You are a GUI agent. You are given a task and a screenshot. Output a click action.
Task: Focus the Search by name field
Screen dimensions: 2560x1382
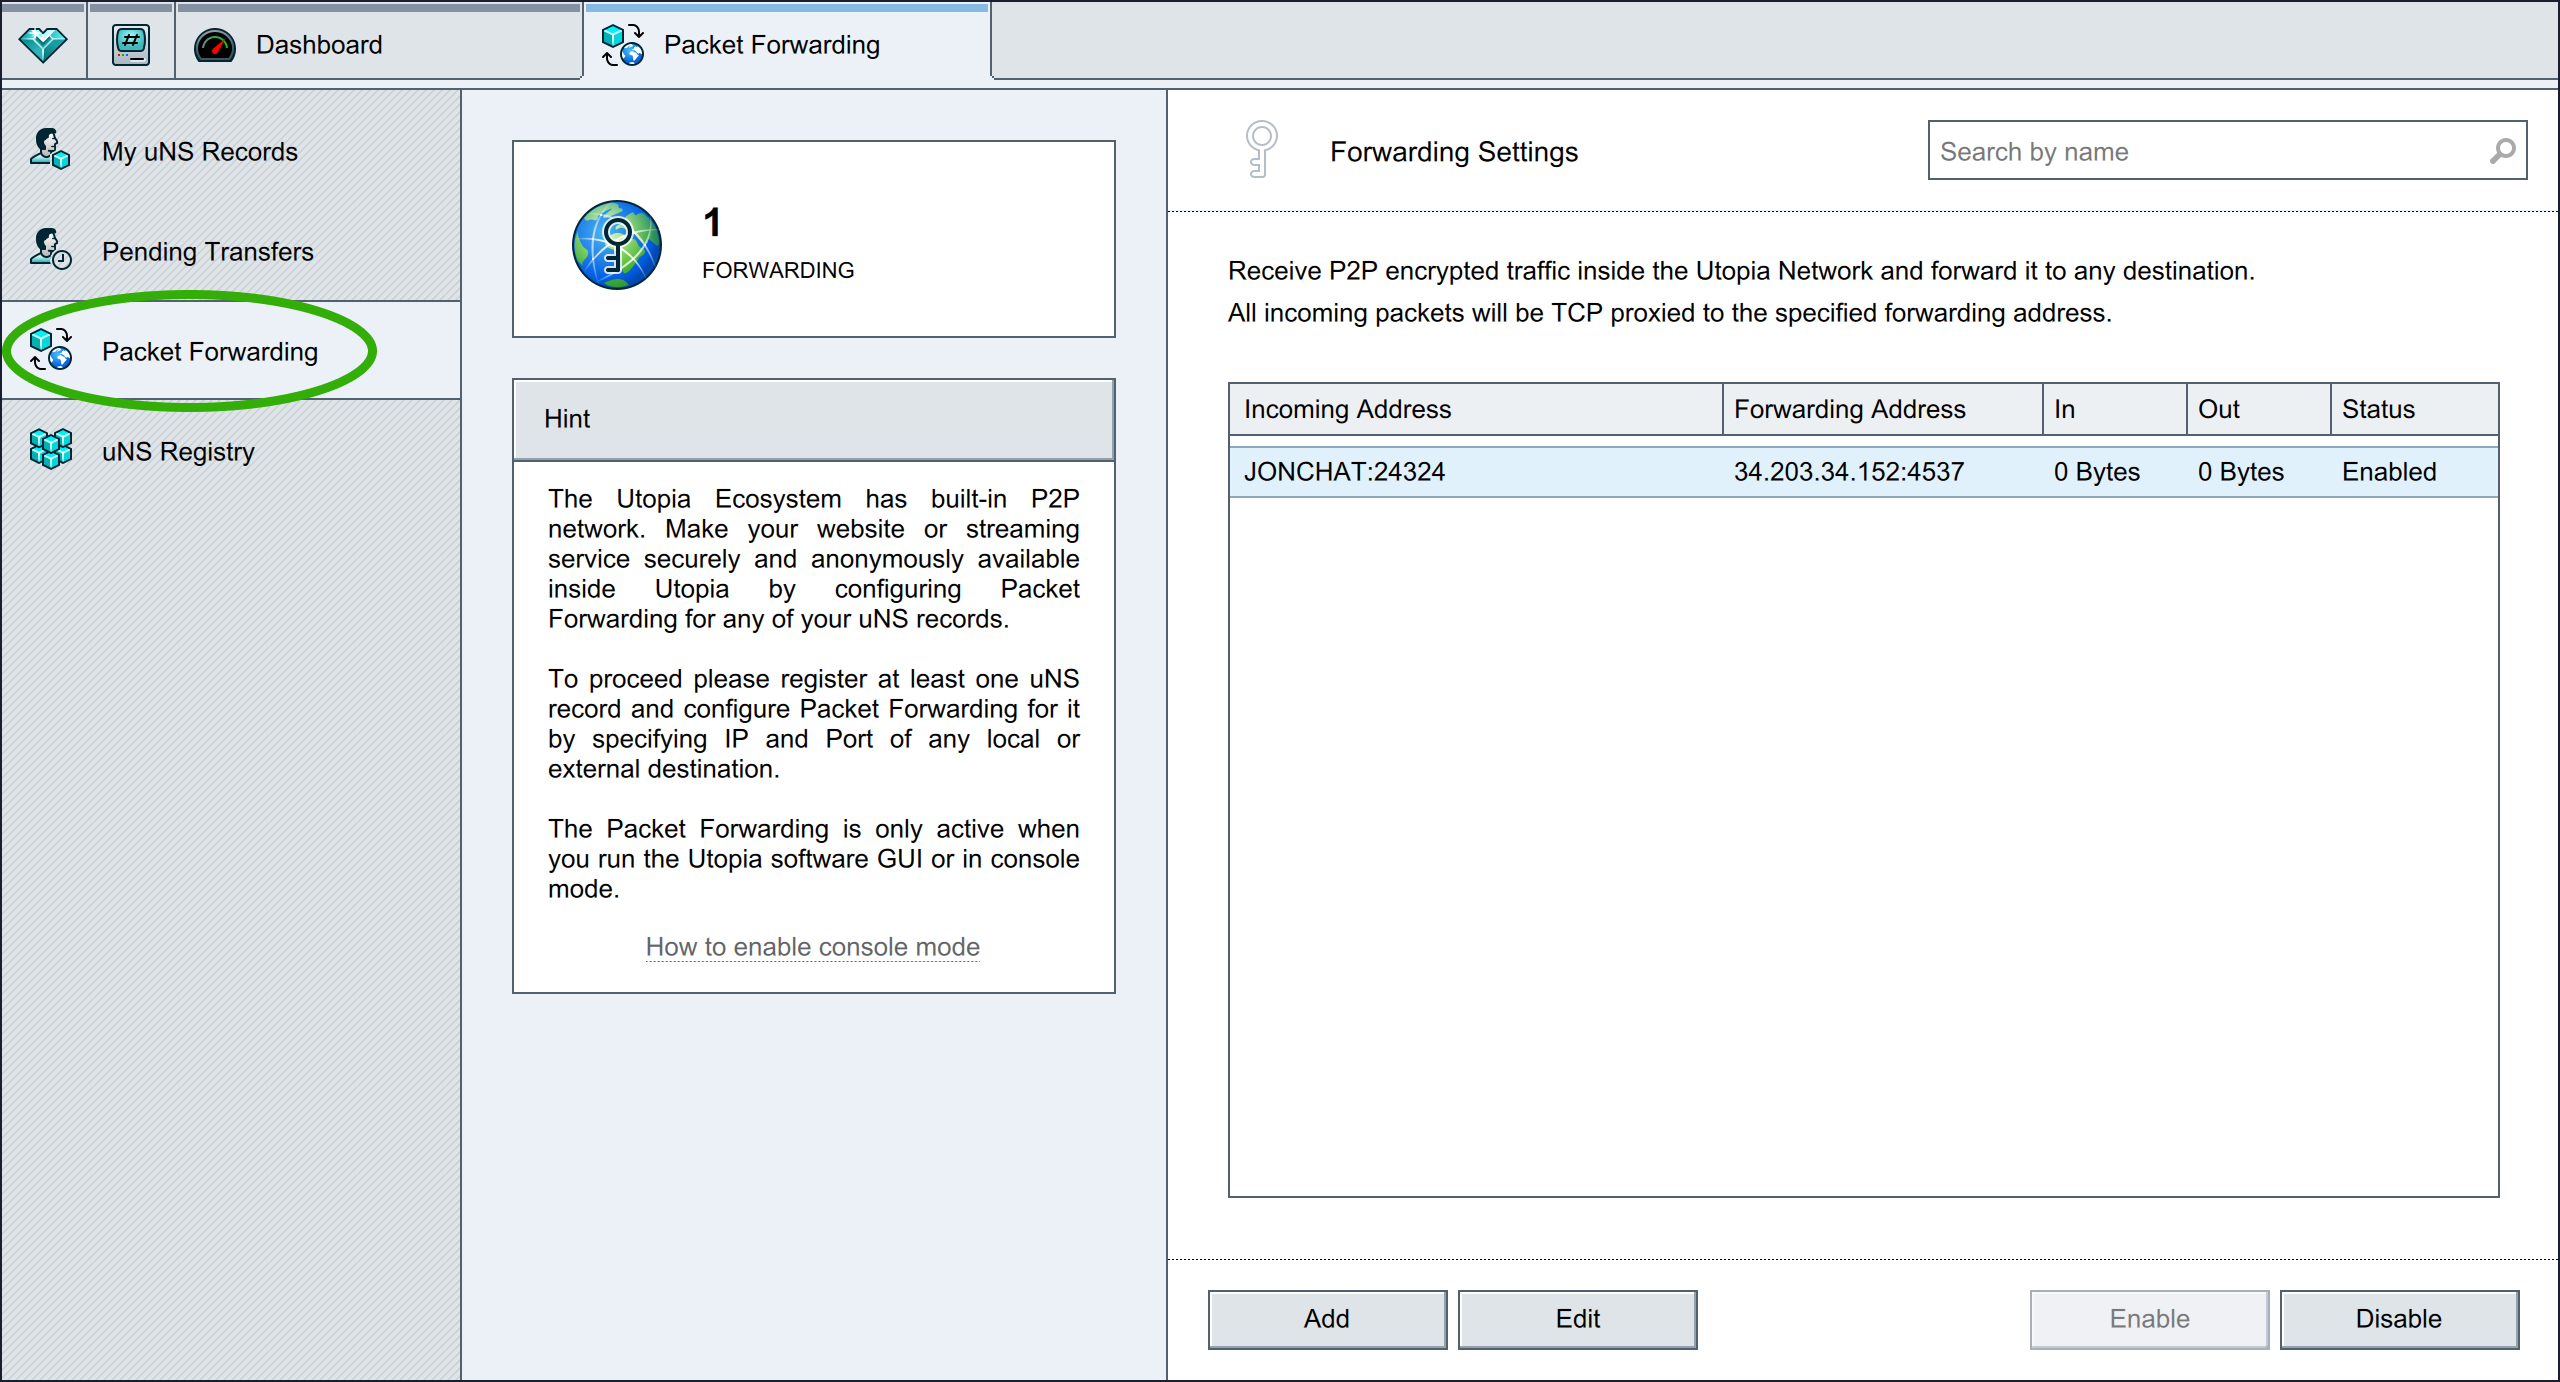tap(2200, 151)
